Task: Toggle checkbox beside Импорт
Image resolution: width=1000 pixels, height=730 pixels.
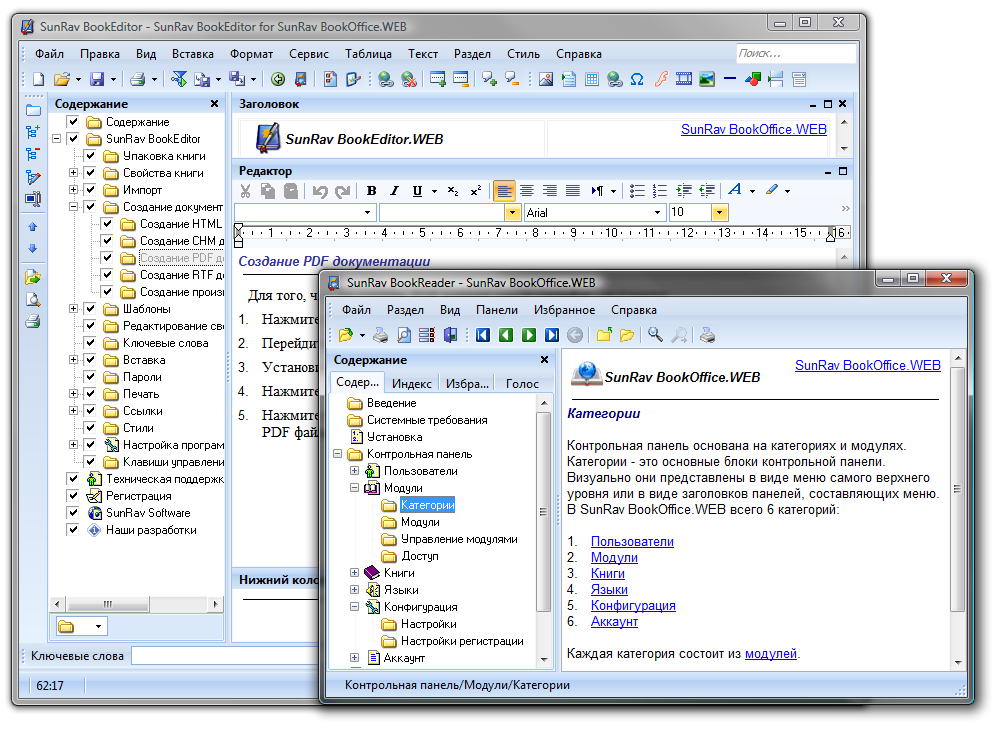Action: [90, 189]
